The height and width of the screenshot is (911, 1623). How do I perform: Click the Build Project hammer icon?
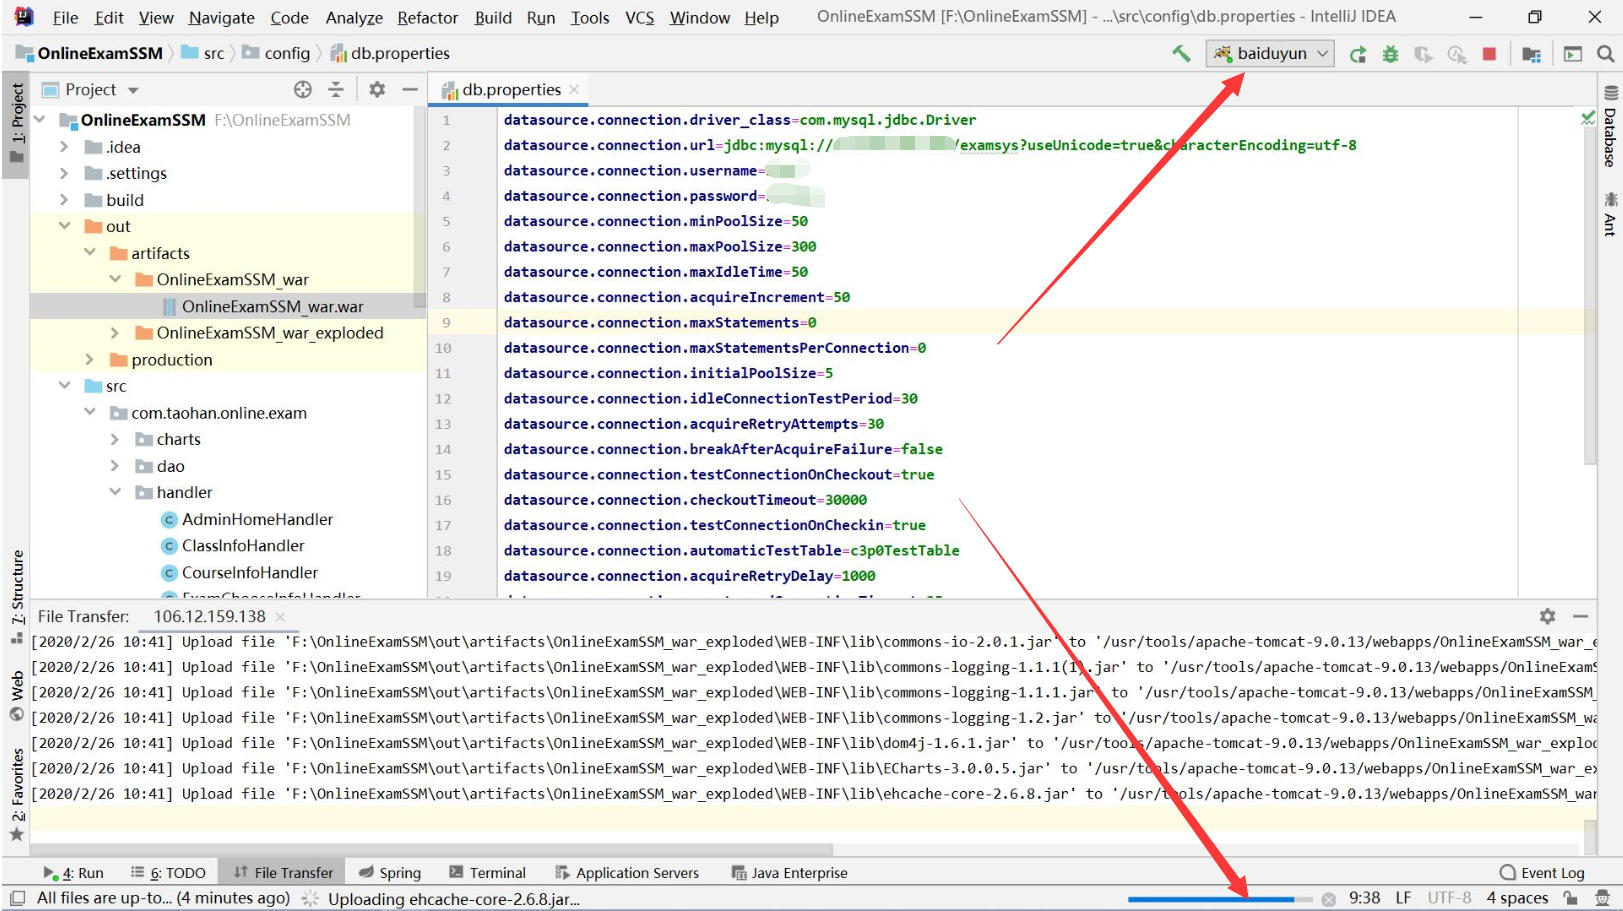(x=1181, y=54)
